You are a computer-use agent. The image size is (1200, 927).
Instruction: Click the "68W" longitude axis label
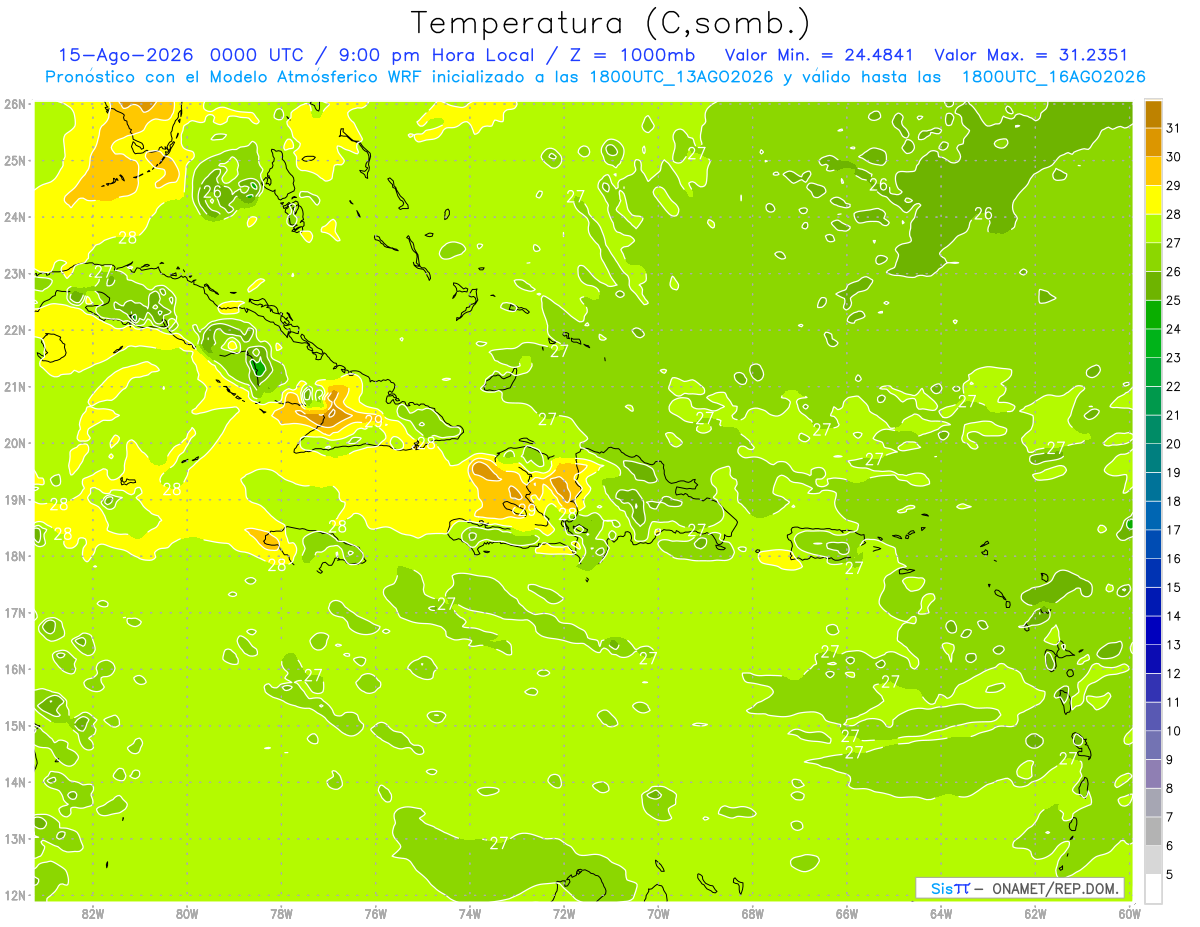click(x=752, y=913)
